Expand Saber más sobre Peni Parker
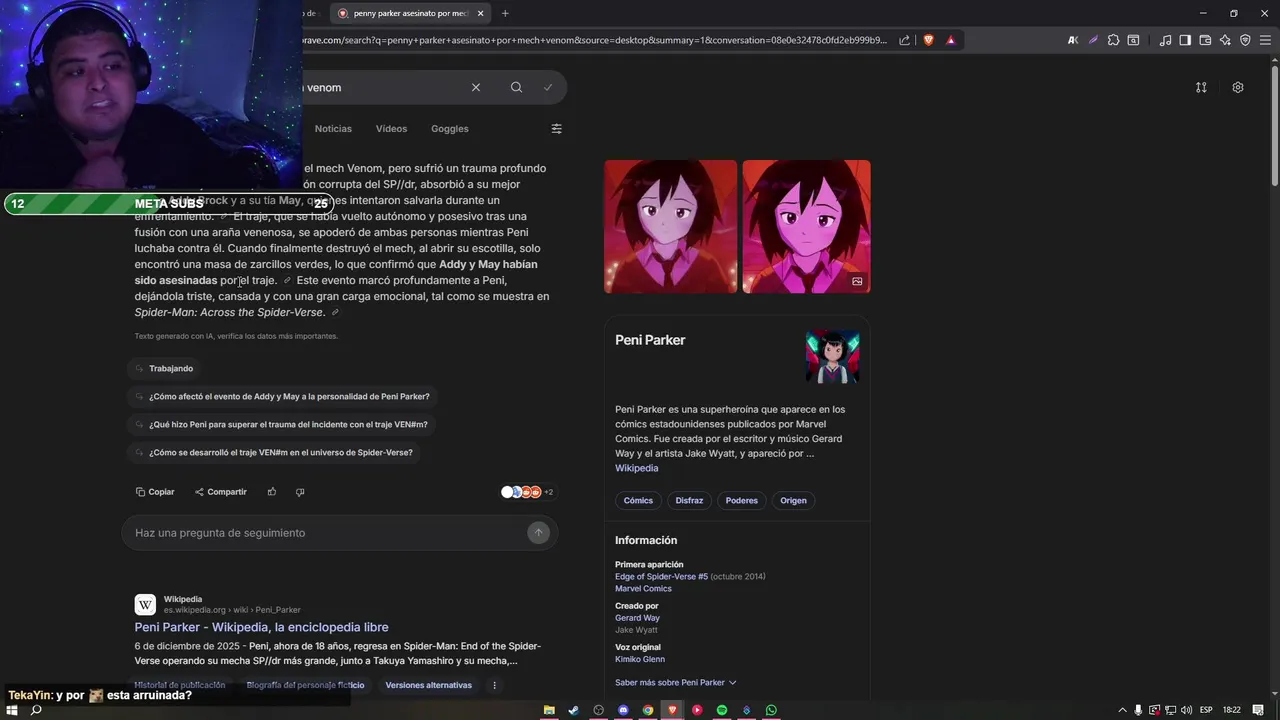 click(676, 682)
